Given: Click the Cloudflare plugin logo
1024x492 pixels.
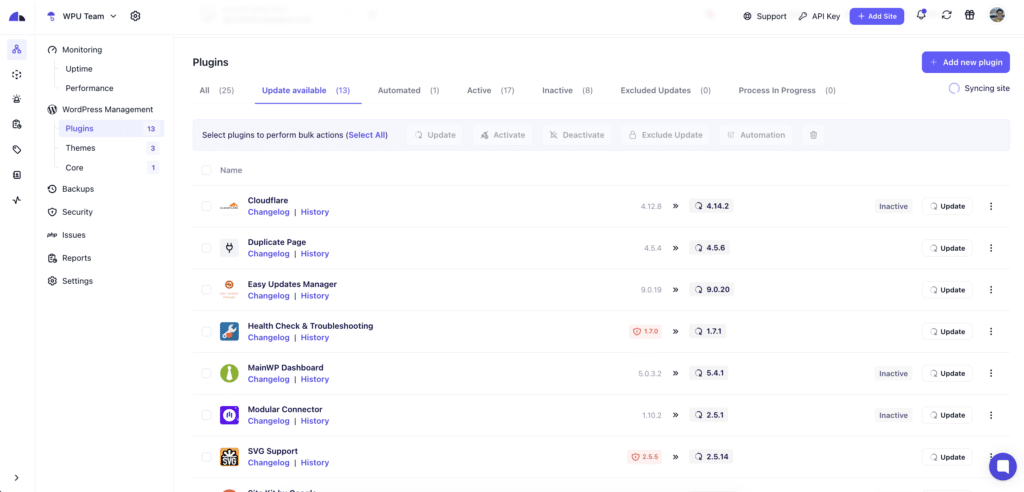Looking at the screenshot, I should click(x=229, y=206).
